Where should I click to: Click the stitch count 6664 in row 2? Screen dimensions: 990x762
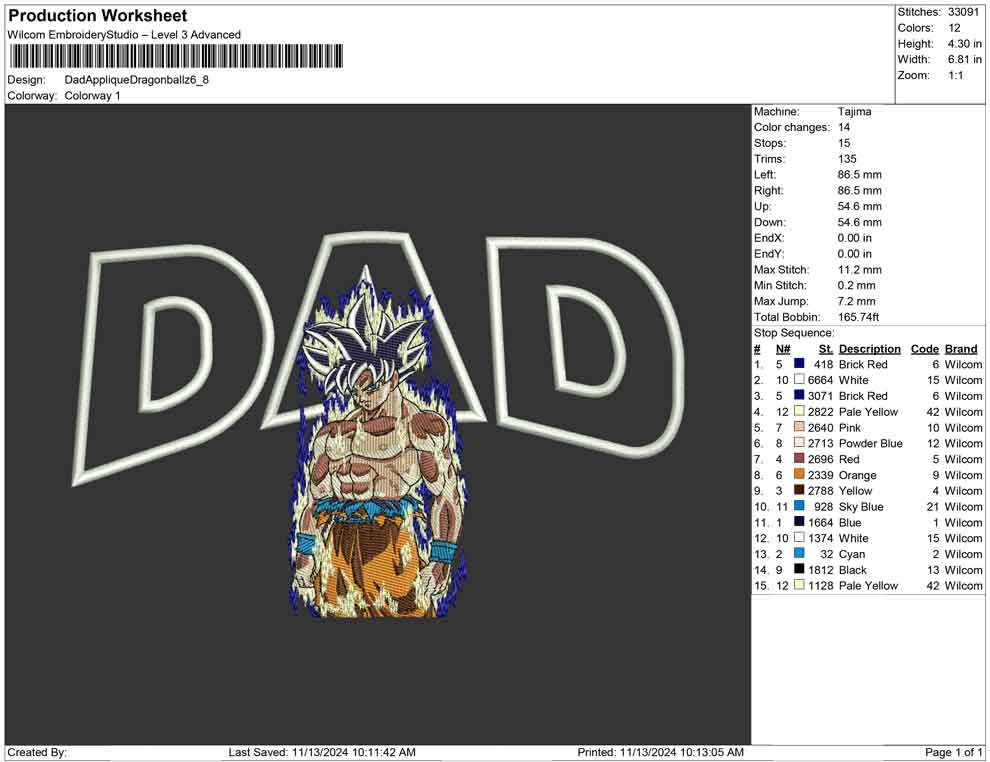820,380
